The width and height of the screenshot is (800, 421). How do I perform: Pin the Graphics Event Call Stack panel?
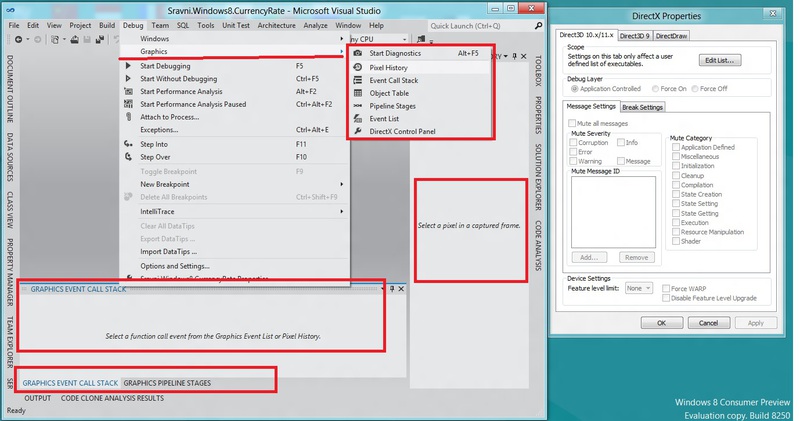pos(392,289)
